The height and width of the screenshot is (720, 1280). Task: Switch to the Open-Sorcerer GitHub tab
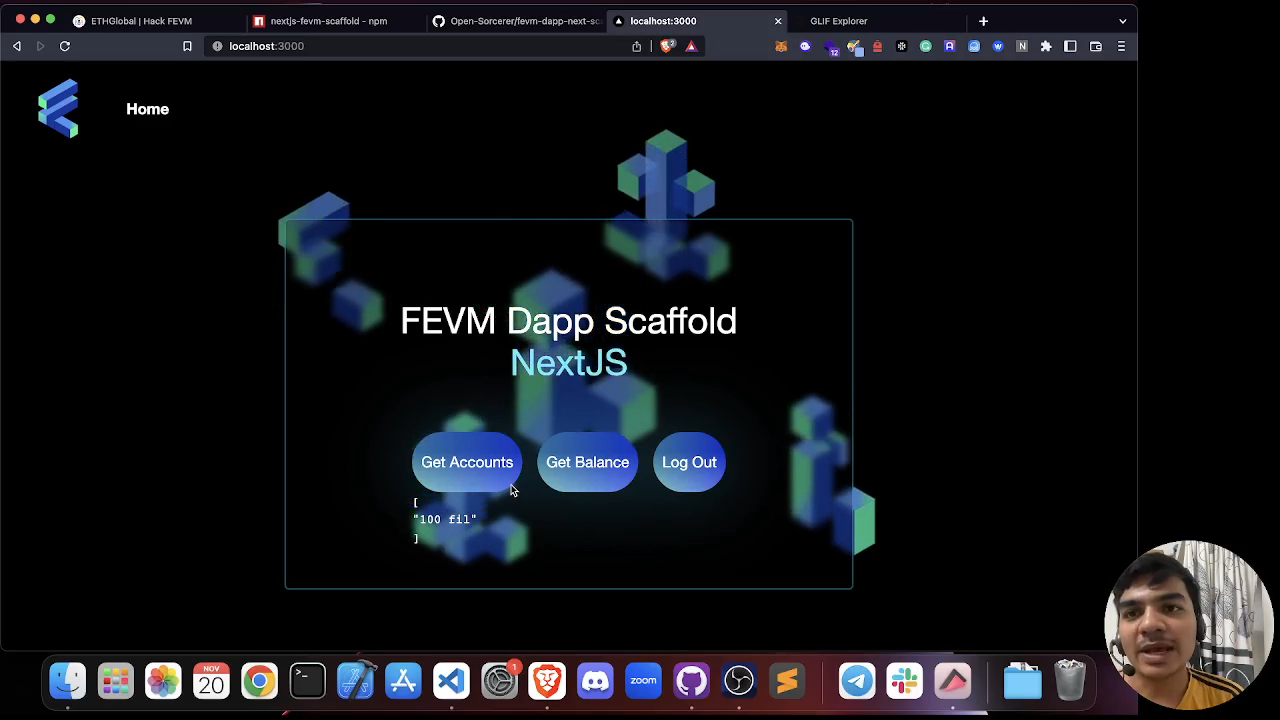pyautogui.click(x=516, y=21)
